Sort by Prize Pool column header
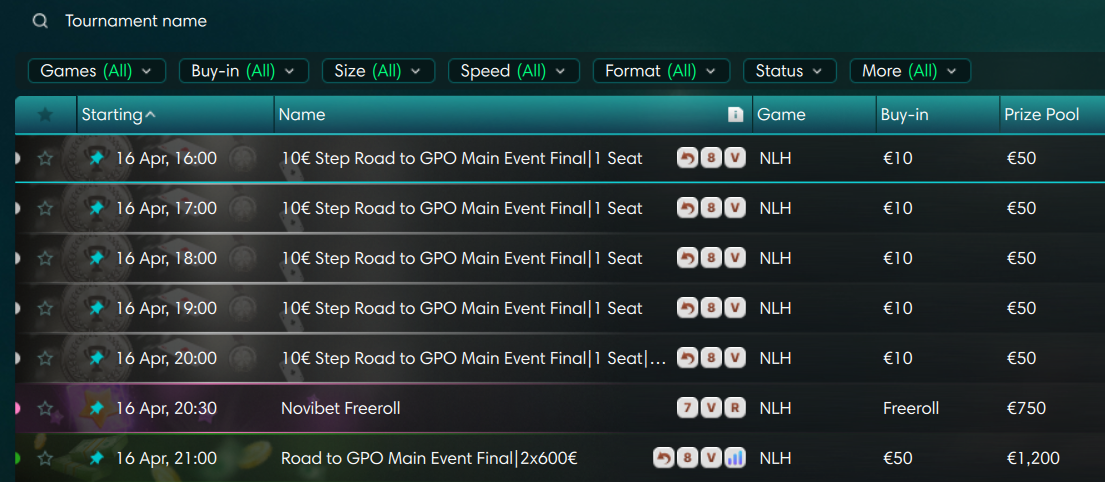This screenshot has width=1105, height=482. [x=1041, y=115]
